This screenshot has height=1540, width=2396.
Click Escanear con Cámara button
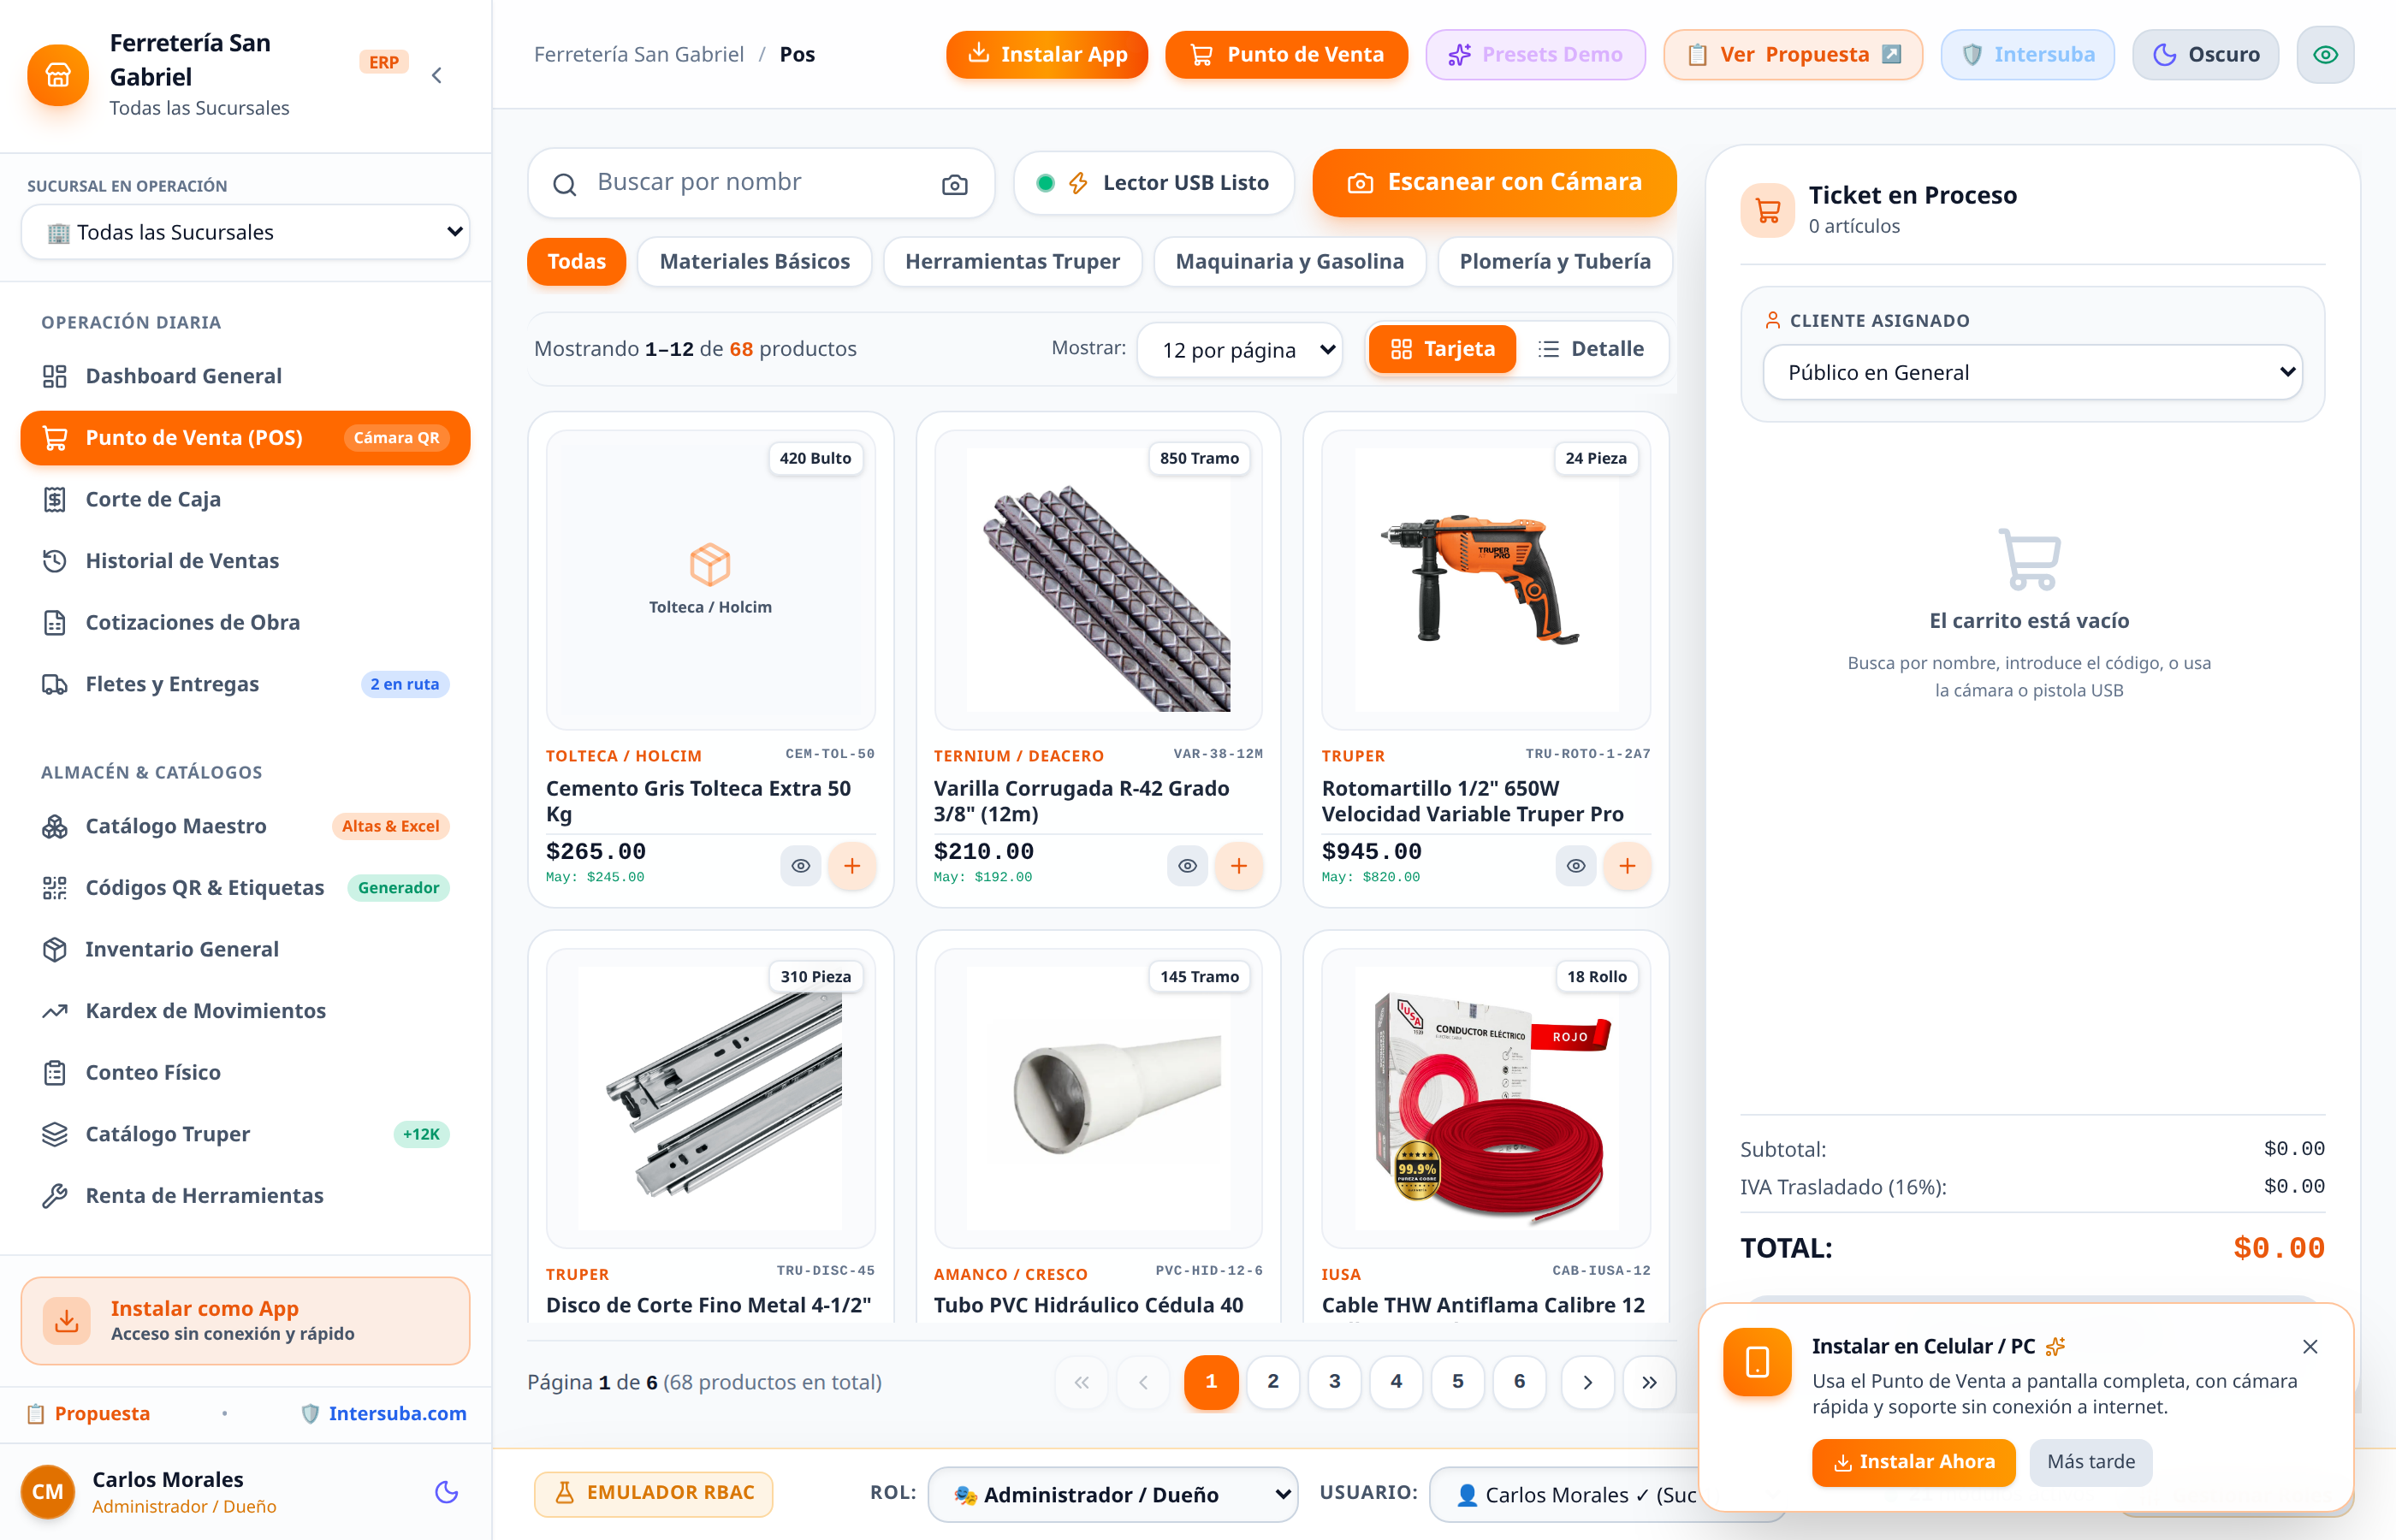click(1494, 183)
